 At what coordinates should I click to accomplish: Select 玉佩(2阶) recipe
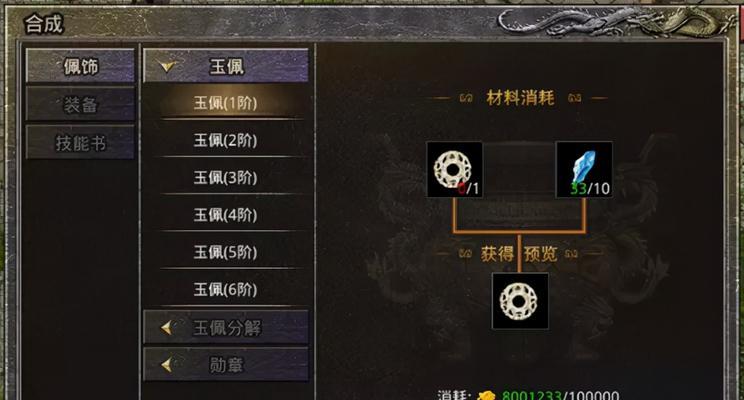226,140
